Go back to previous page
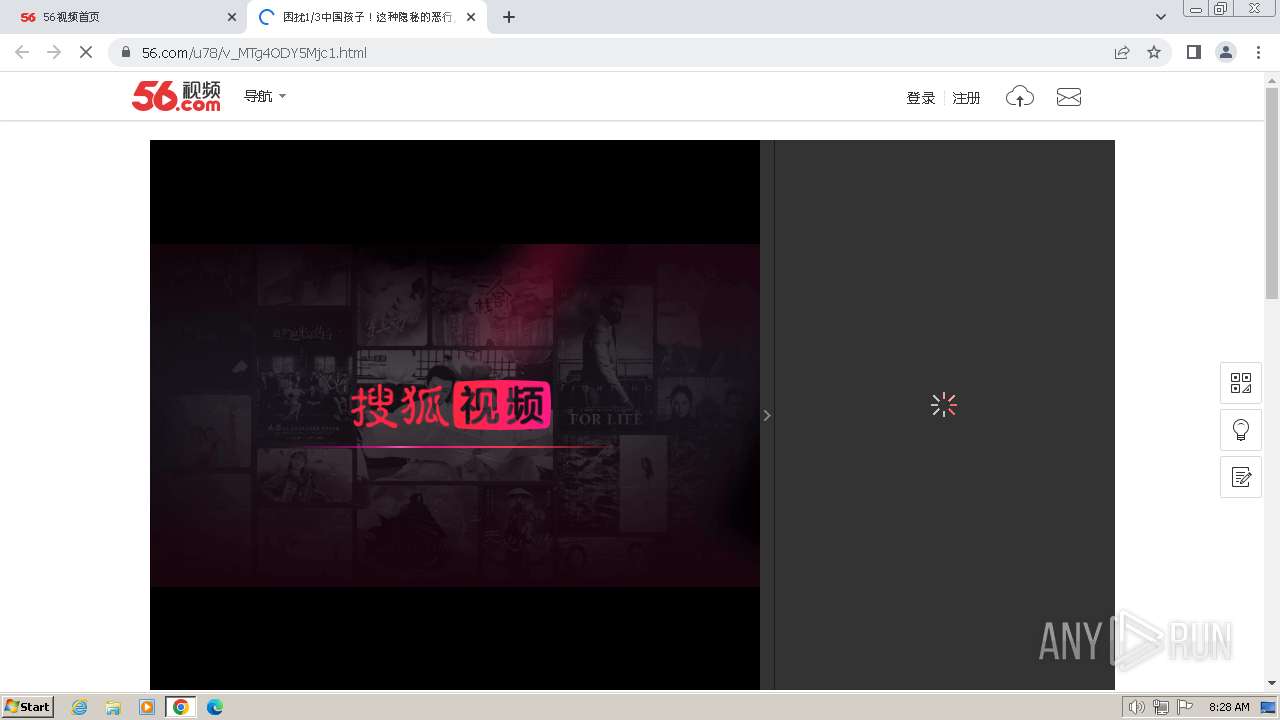Screen dimensions: 1280x720 click(22, 52)
